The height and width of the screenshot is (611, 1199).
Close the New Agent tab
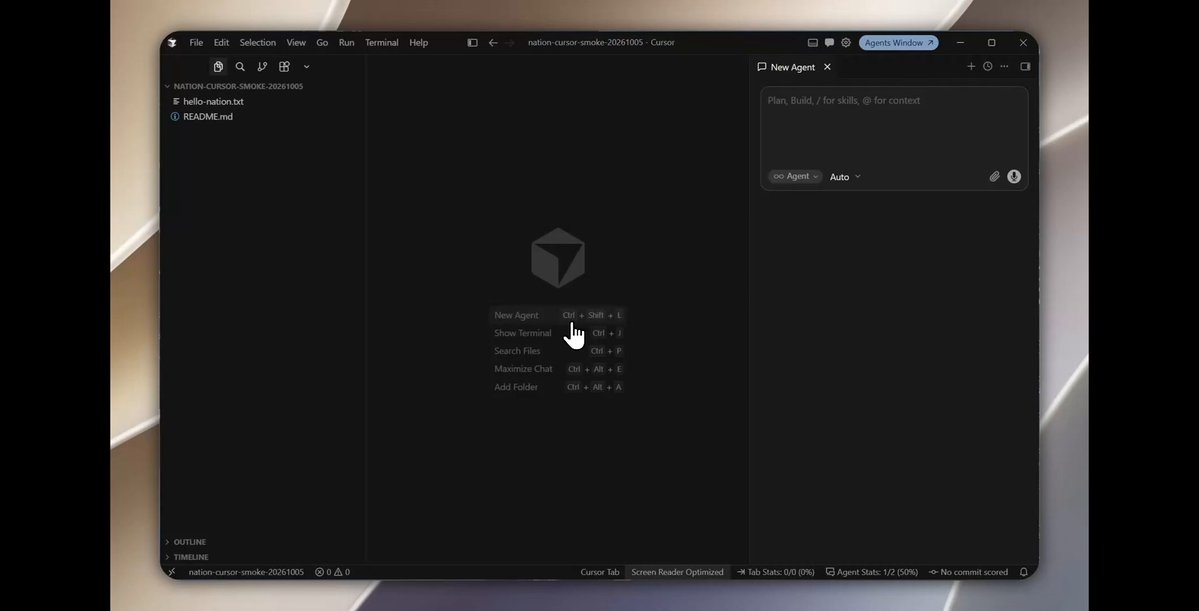click(827, 67)
